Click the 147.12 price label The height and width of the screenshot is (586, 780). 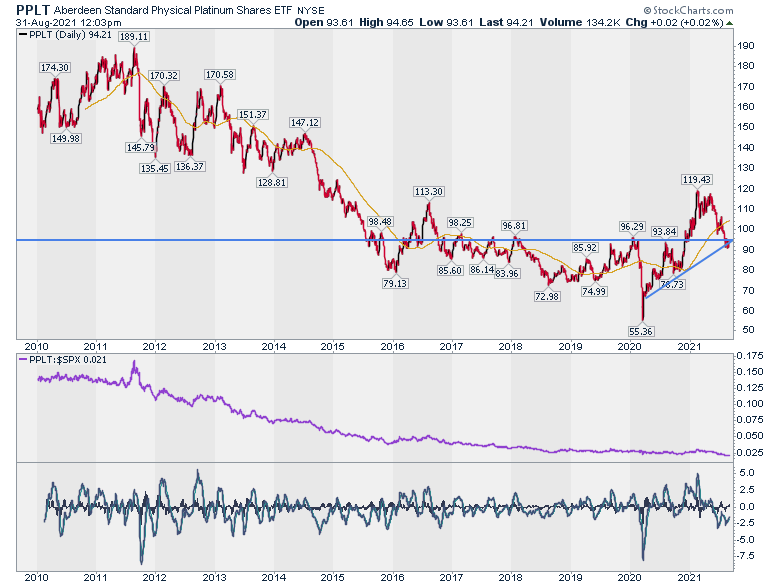point(305,122)
